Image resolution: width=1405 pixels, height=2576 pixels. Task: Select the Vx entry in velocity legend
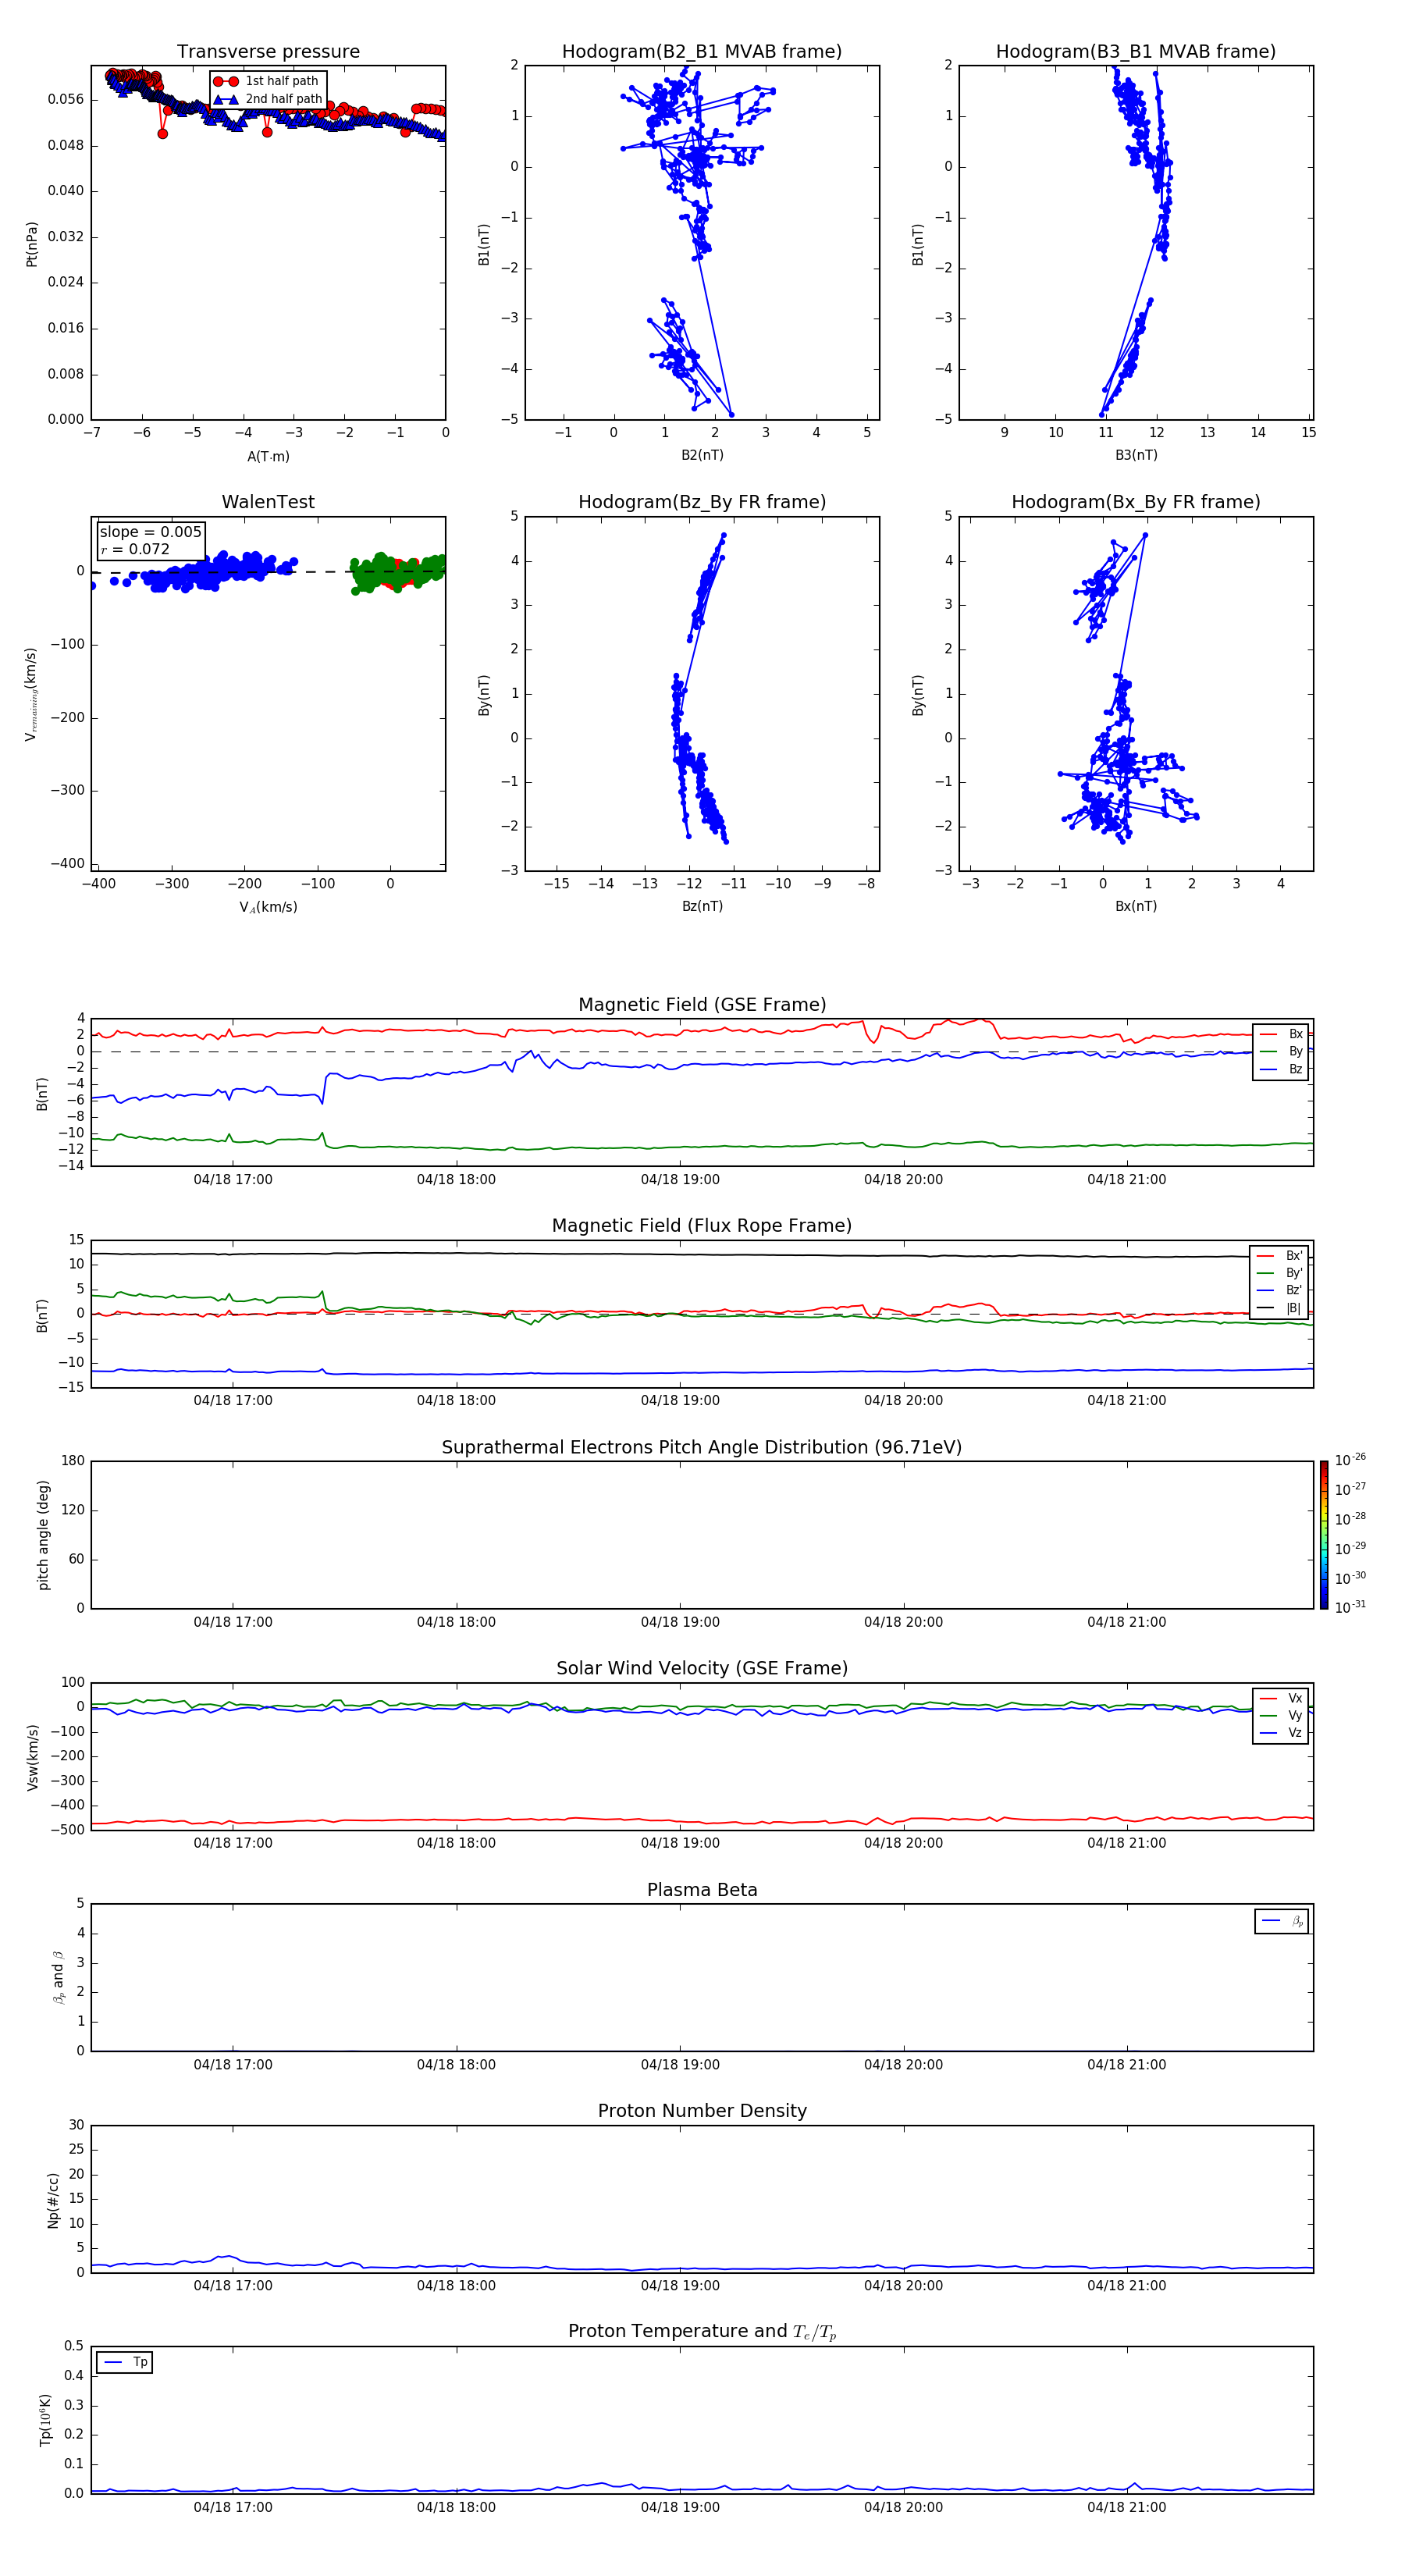[1281, 1698]
